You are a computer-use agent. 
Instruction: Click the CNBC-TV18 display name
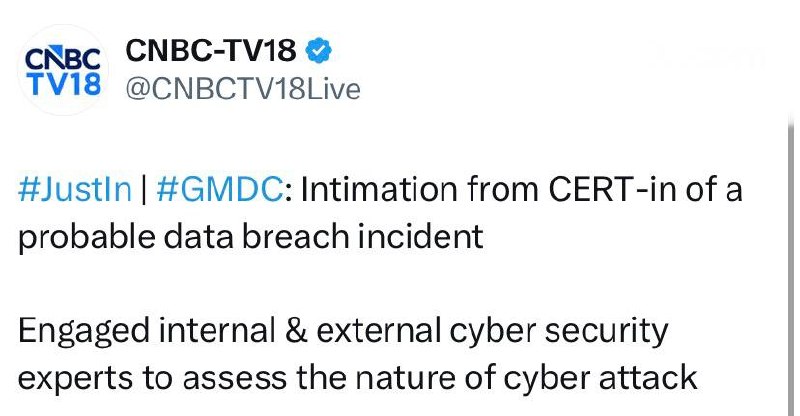pyautogui.click(x=211, y=51)
